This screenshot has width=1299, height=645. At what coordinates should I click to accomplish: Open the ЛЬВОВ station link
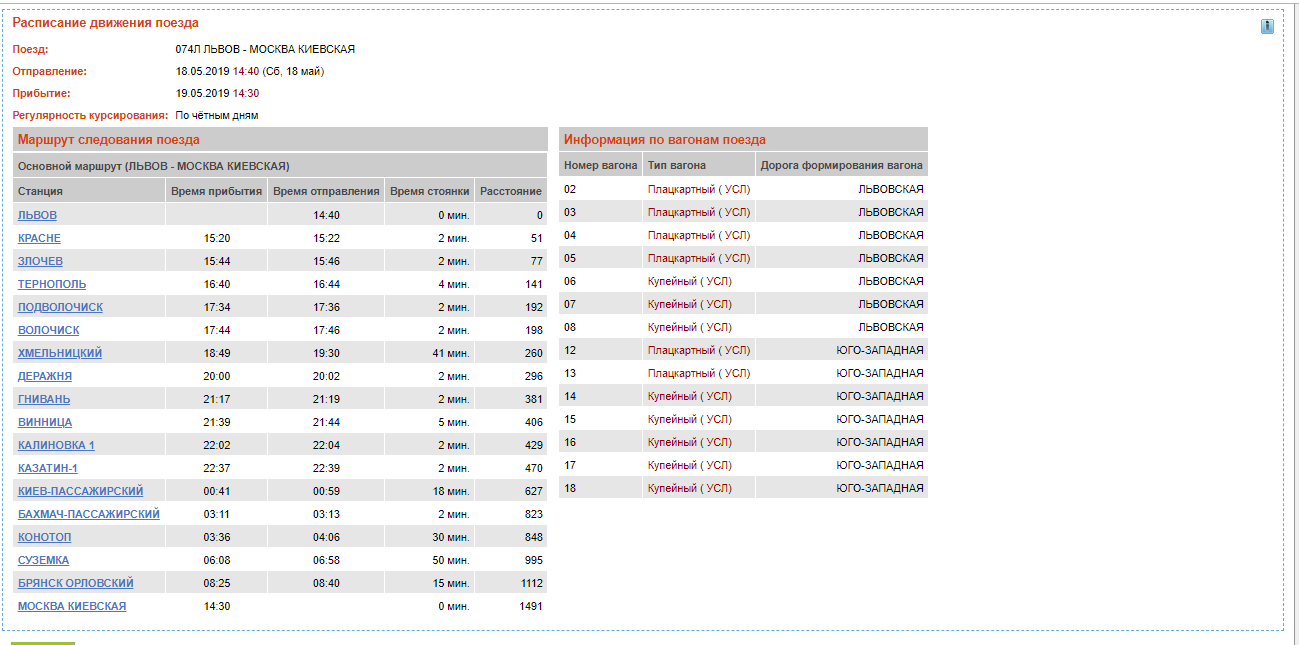(37, 215)
